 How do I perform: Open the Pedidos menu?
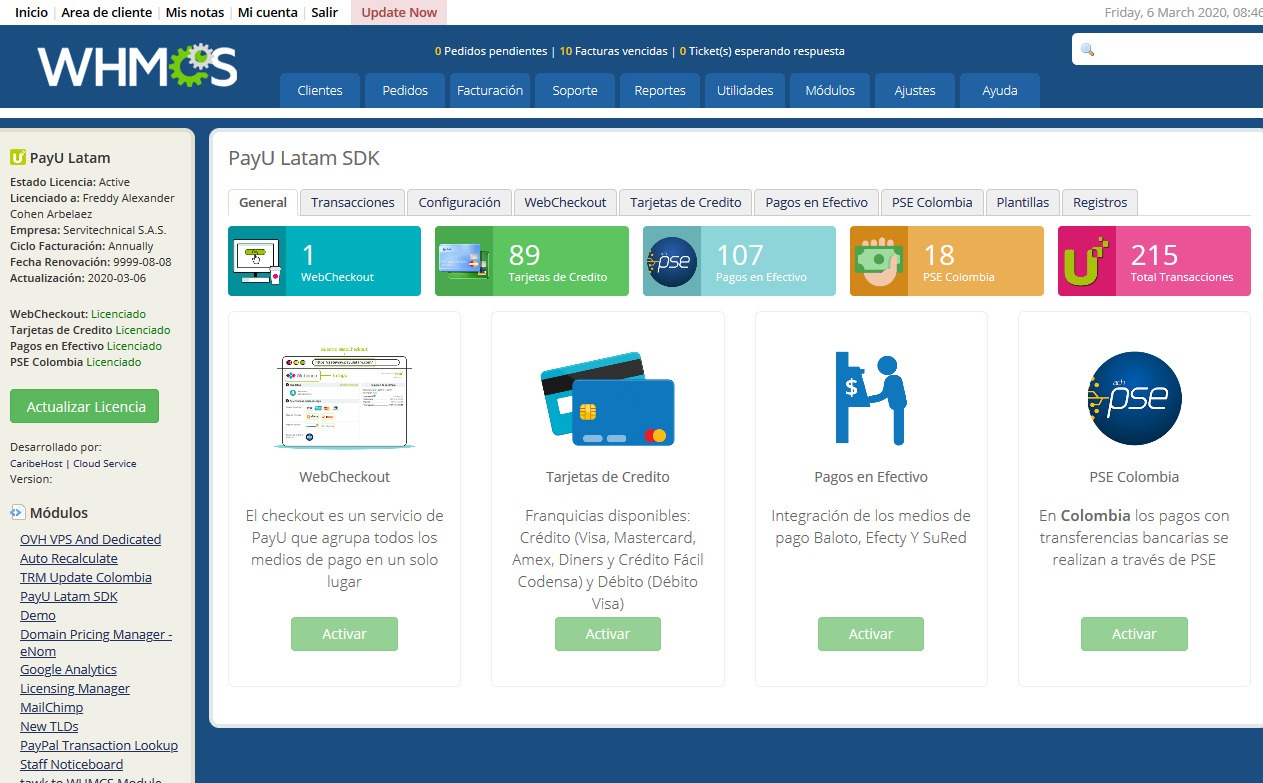click(x=405, y=90)
